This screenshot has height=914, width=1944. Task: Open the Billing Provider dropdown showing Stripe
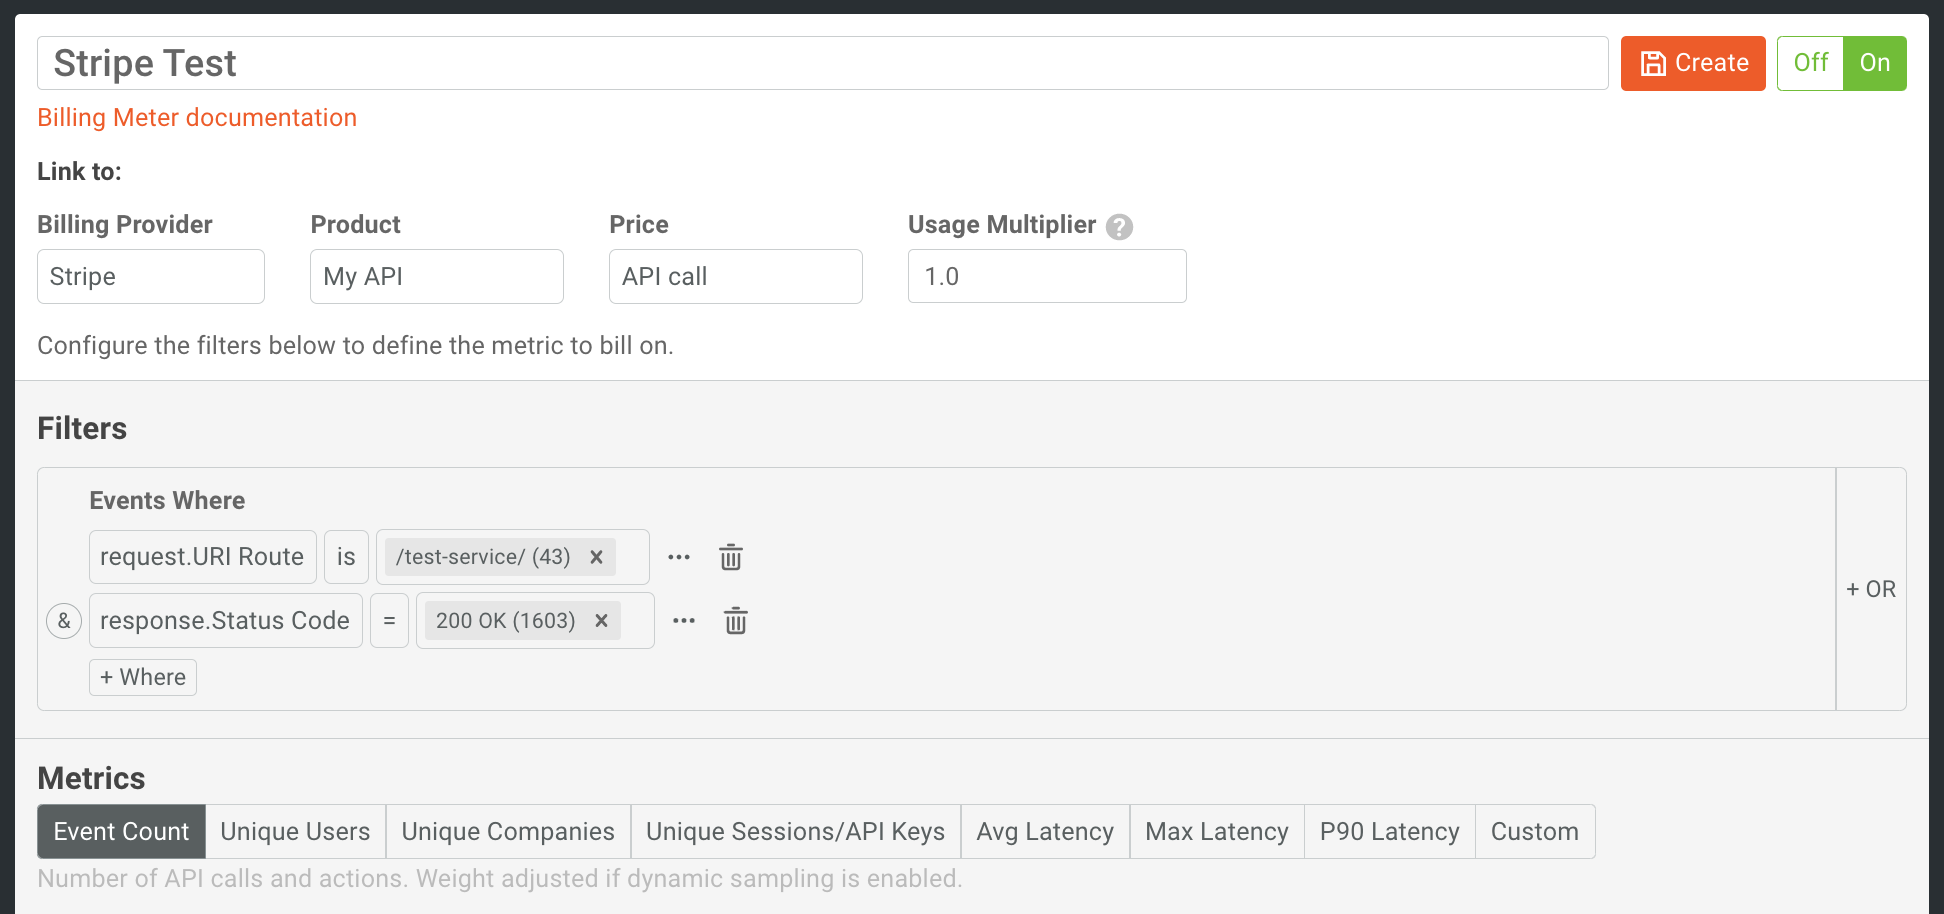150,276
